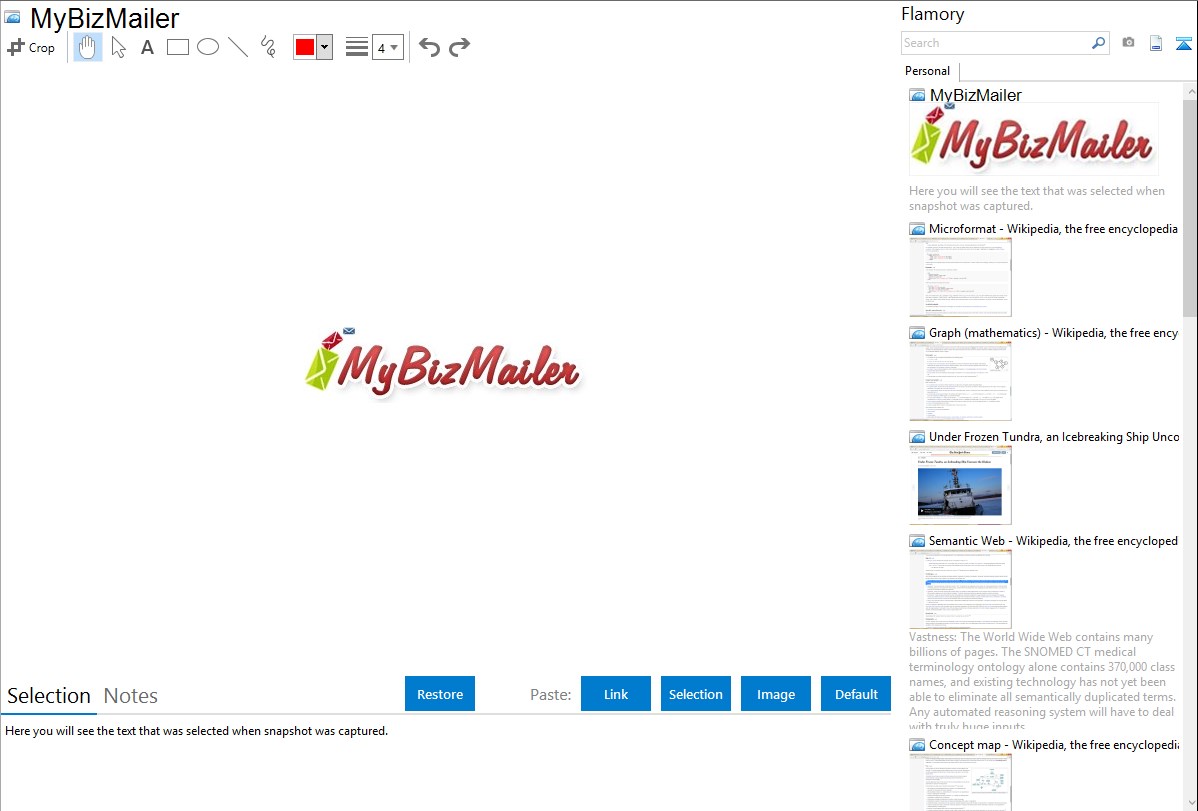Select the text annotation tool

[147, 47]
